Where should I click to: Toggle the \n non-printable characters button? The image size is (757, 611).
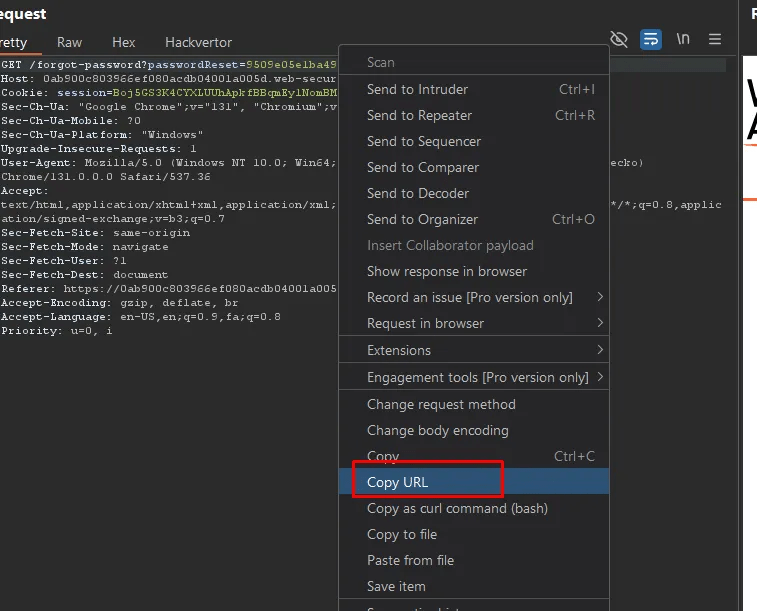tap(683, 39)
